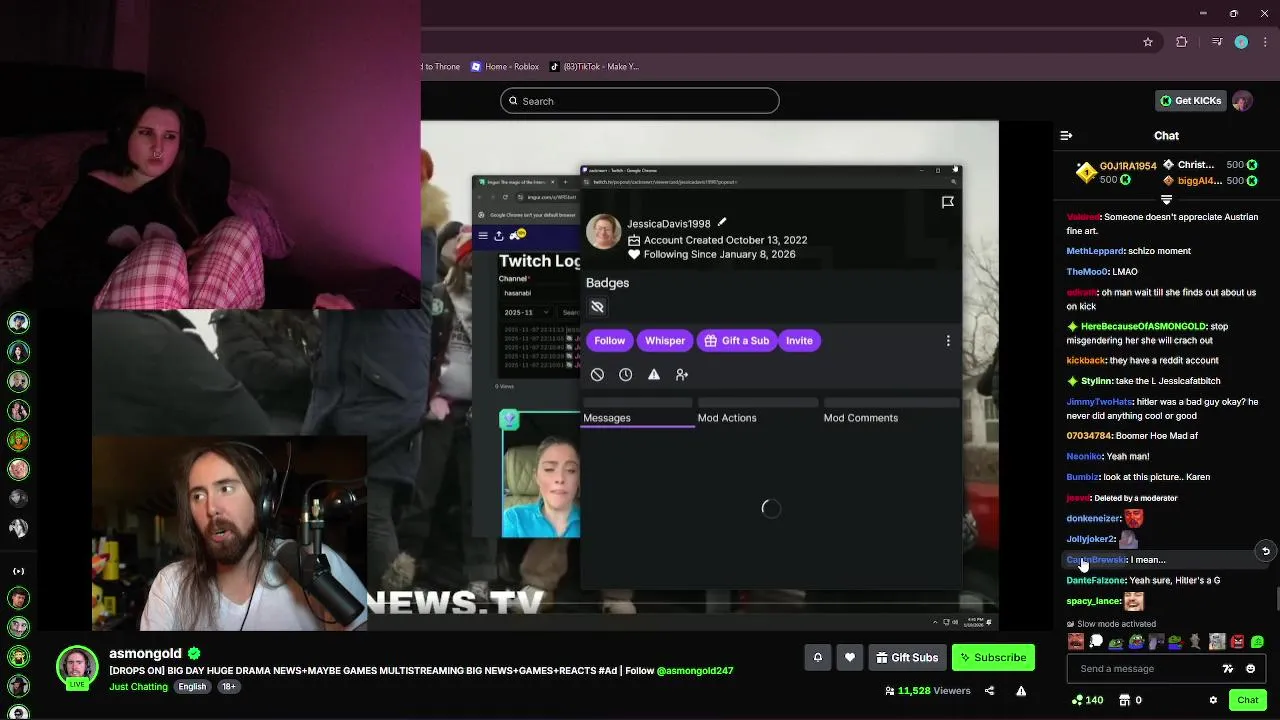Click the red emote in chat emote row
Image resolution: width=1280 pixels, height=720 pixels.
coord(1237,642)
